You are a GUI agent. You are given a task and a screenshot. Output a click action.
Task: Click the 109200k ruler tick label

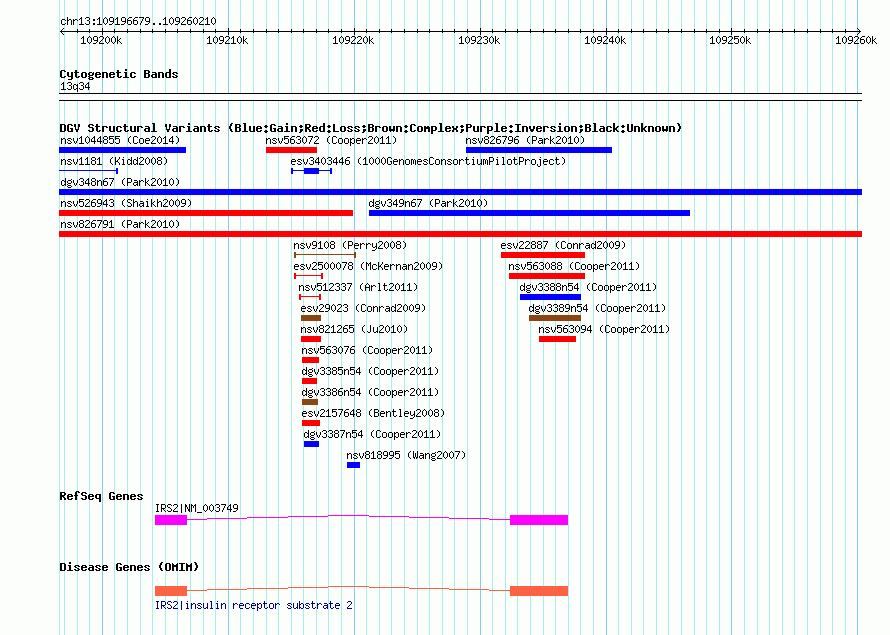101,40
